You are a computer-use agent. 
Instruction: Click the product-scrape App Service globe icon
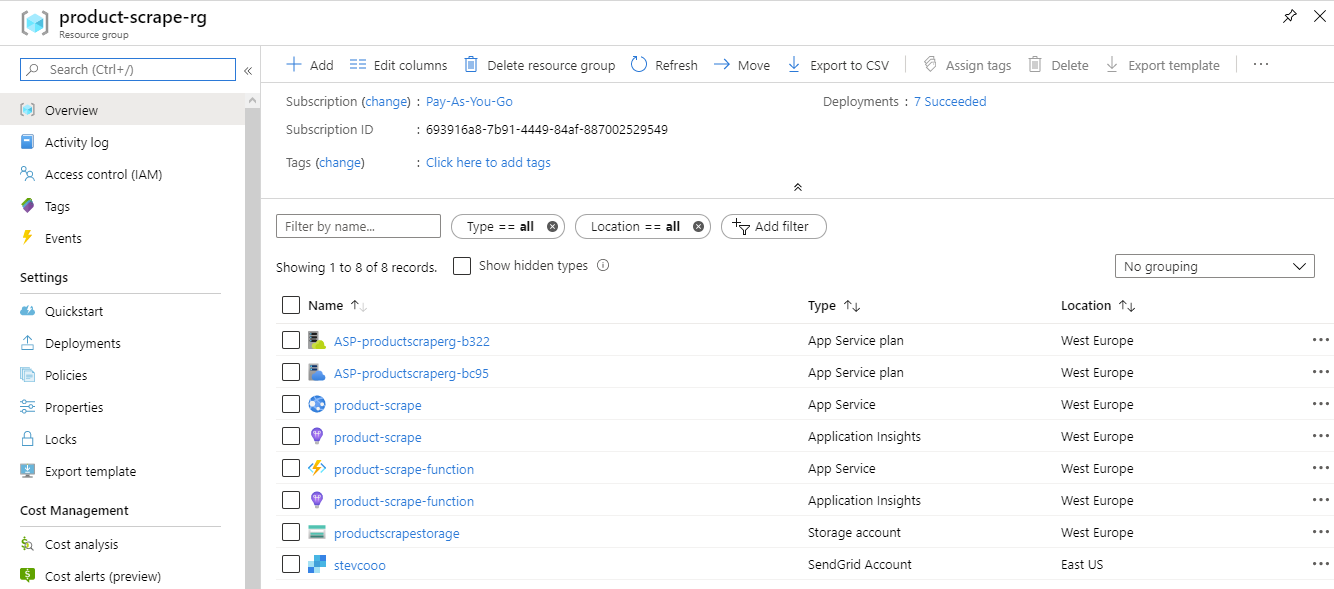click(317, 404)
